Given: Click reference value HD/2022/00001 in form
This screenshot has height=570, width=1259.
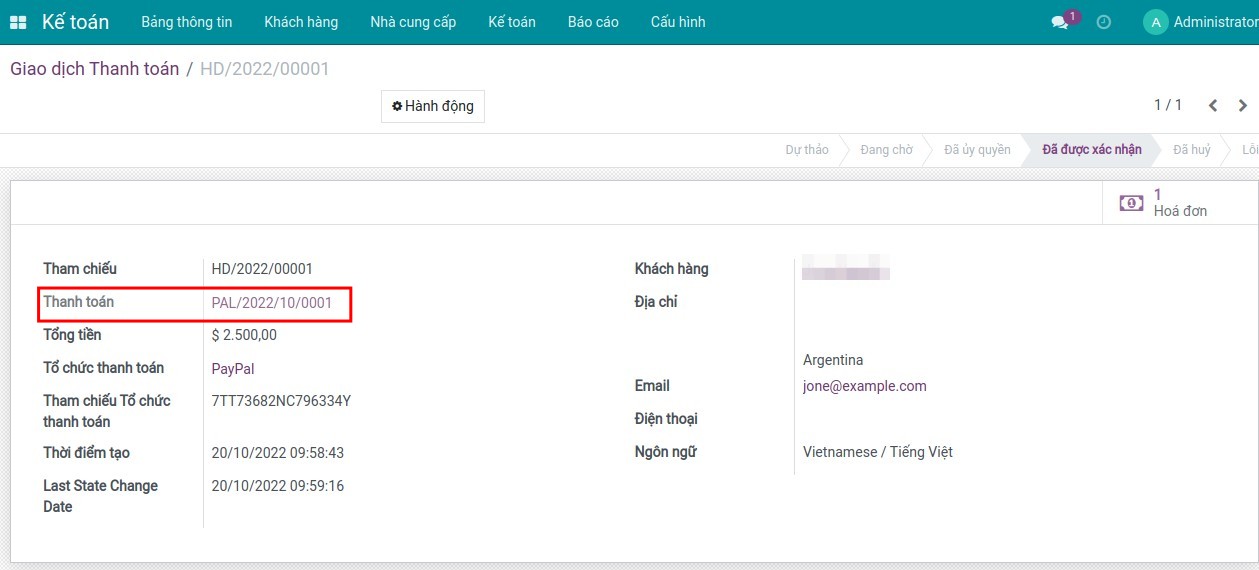Looking at the screenshot, I should (x=262, y=269).
